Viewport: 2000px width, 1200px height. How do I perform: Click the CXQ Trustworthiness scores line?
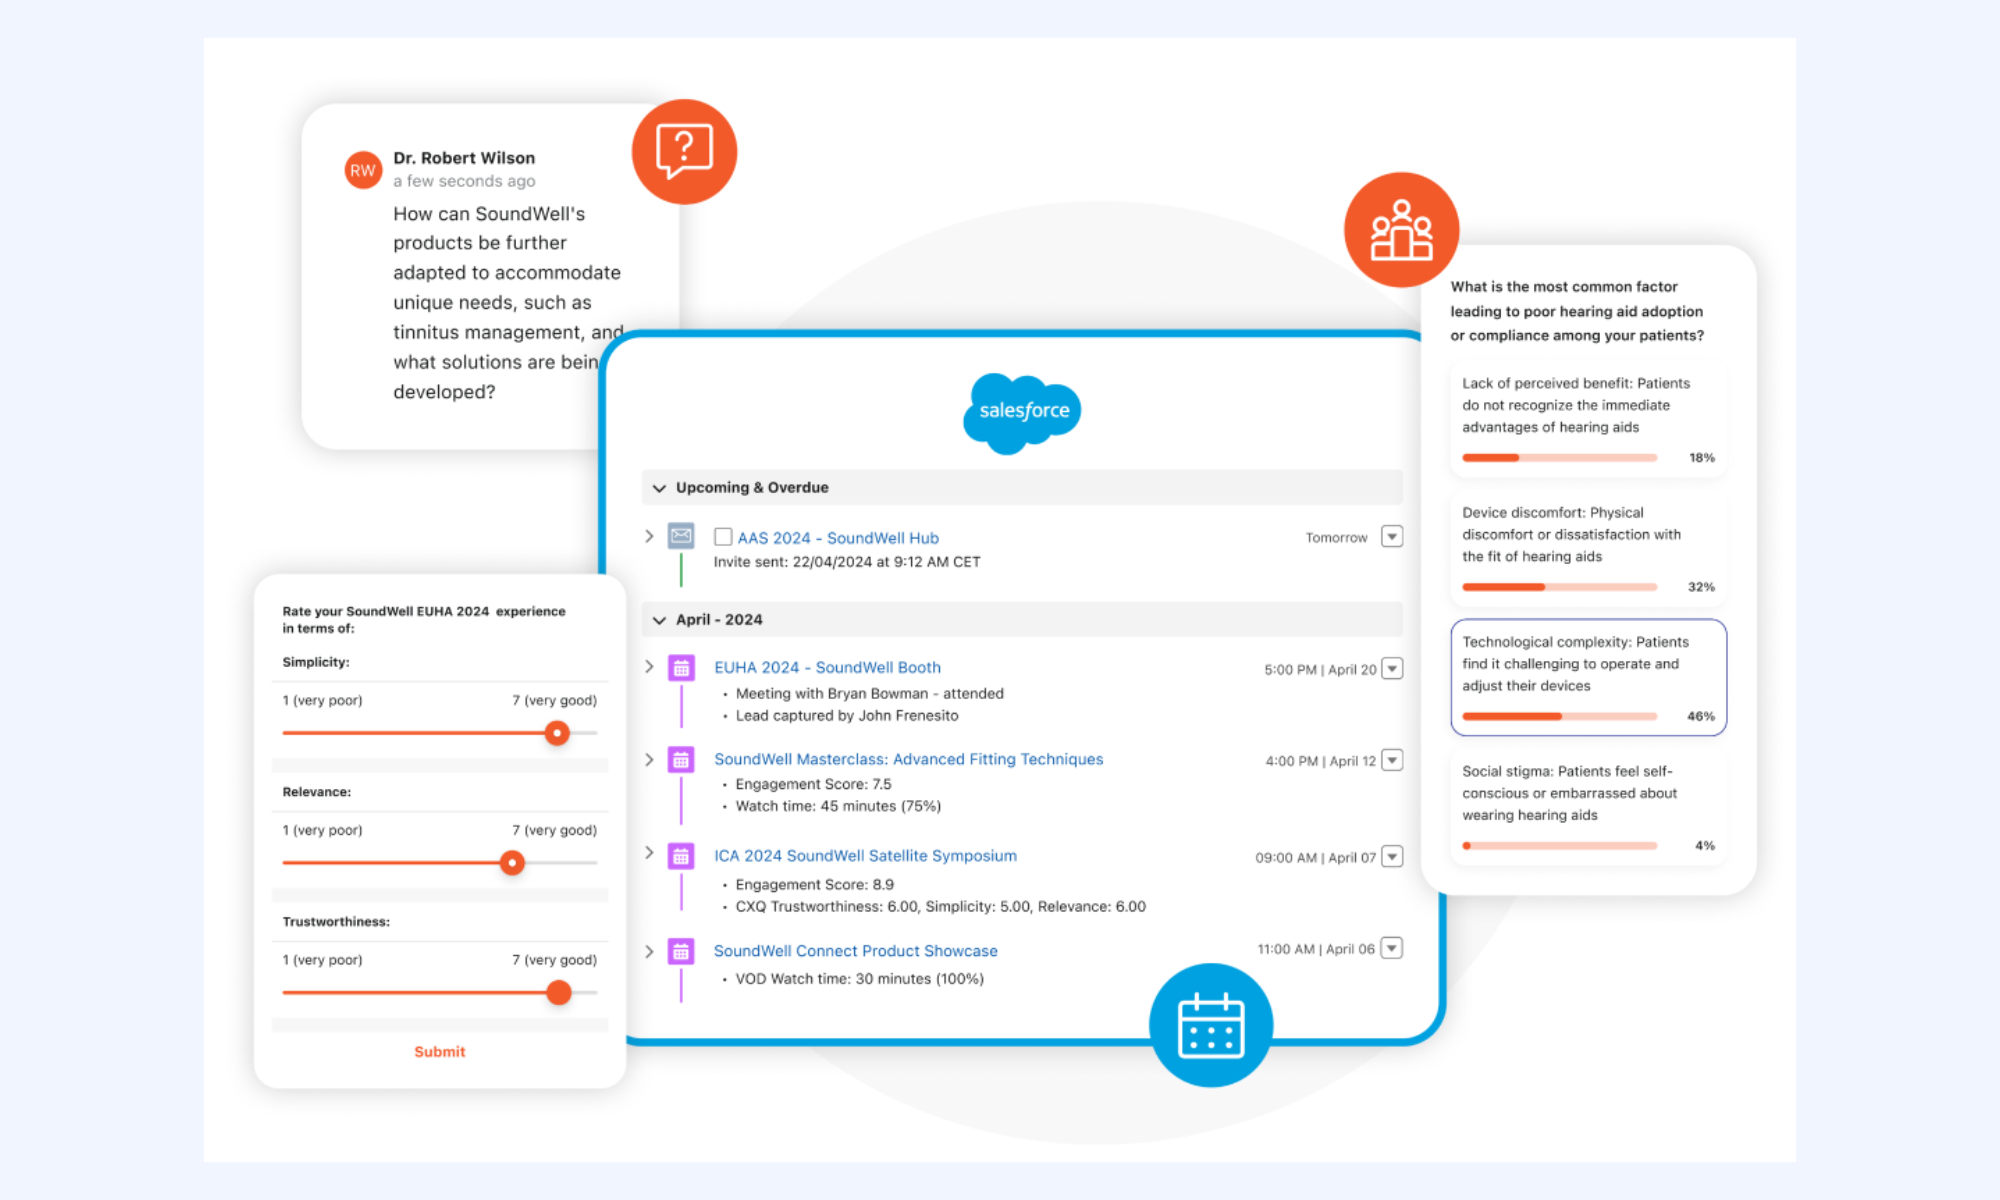[940, 907]
